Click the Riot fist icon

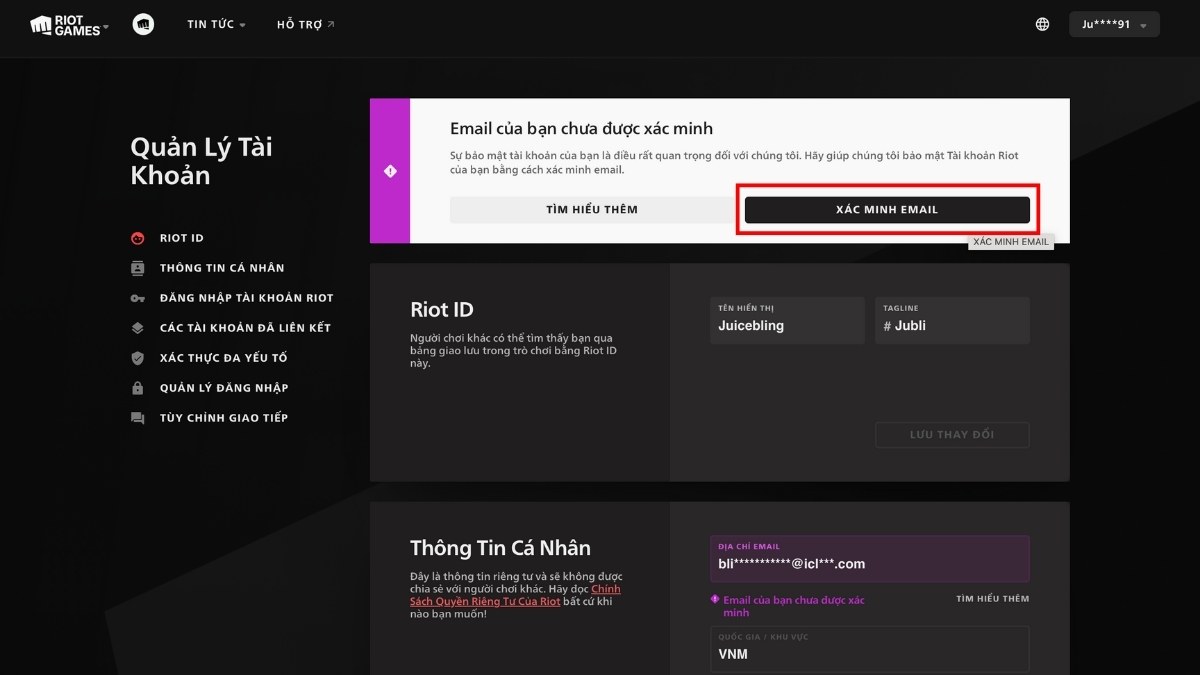[x=143, y=24]
